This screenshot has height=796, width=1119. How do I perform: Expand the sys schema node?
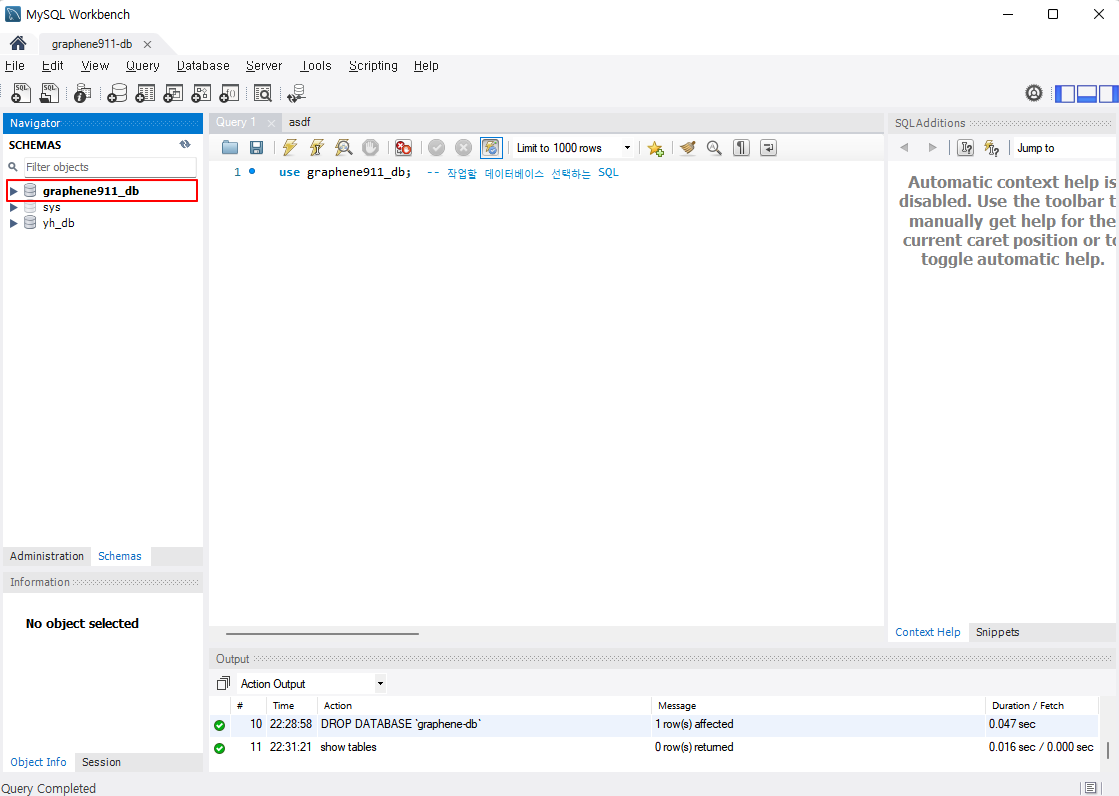point(13,207)
